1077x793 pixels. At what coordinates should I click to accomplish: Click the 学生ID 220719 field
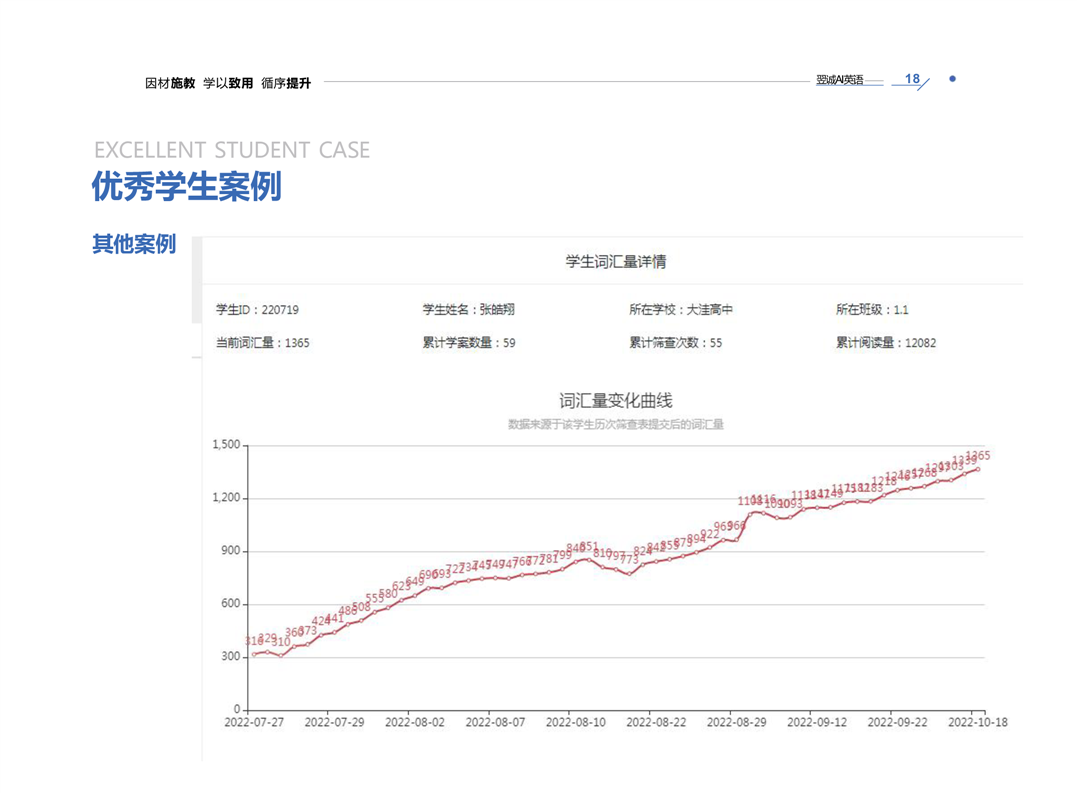coord(257,310)
